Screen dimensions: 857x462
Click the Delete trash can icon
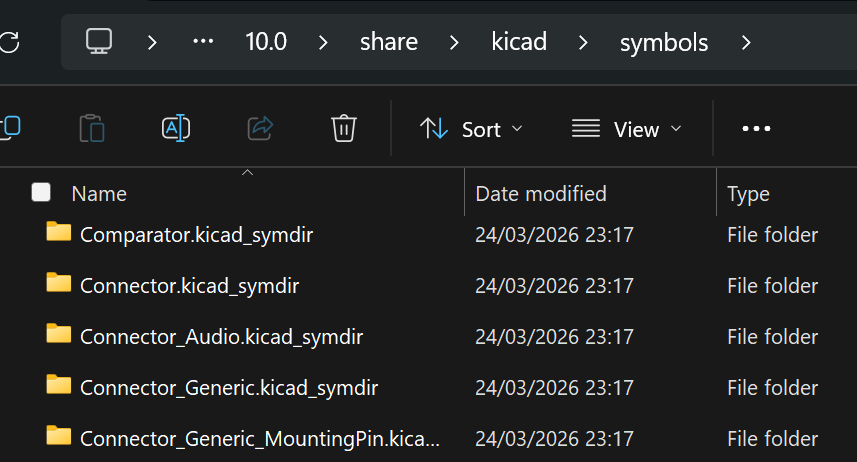pos(344,128)
